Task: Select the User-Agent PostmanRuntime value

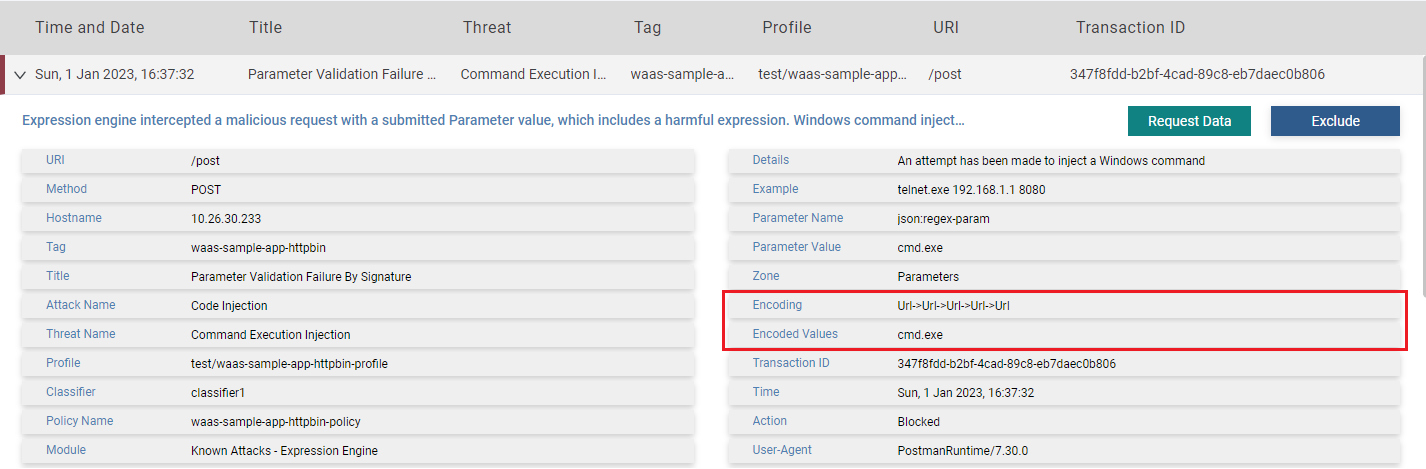Action: (x=962, y=450)
